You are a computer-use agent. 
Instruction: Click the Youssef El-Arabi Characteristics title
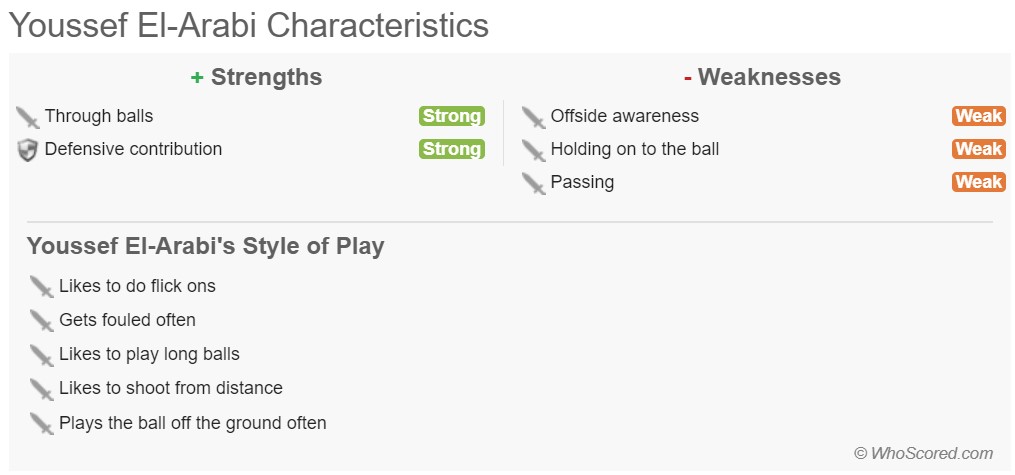249,24
